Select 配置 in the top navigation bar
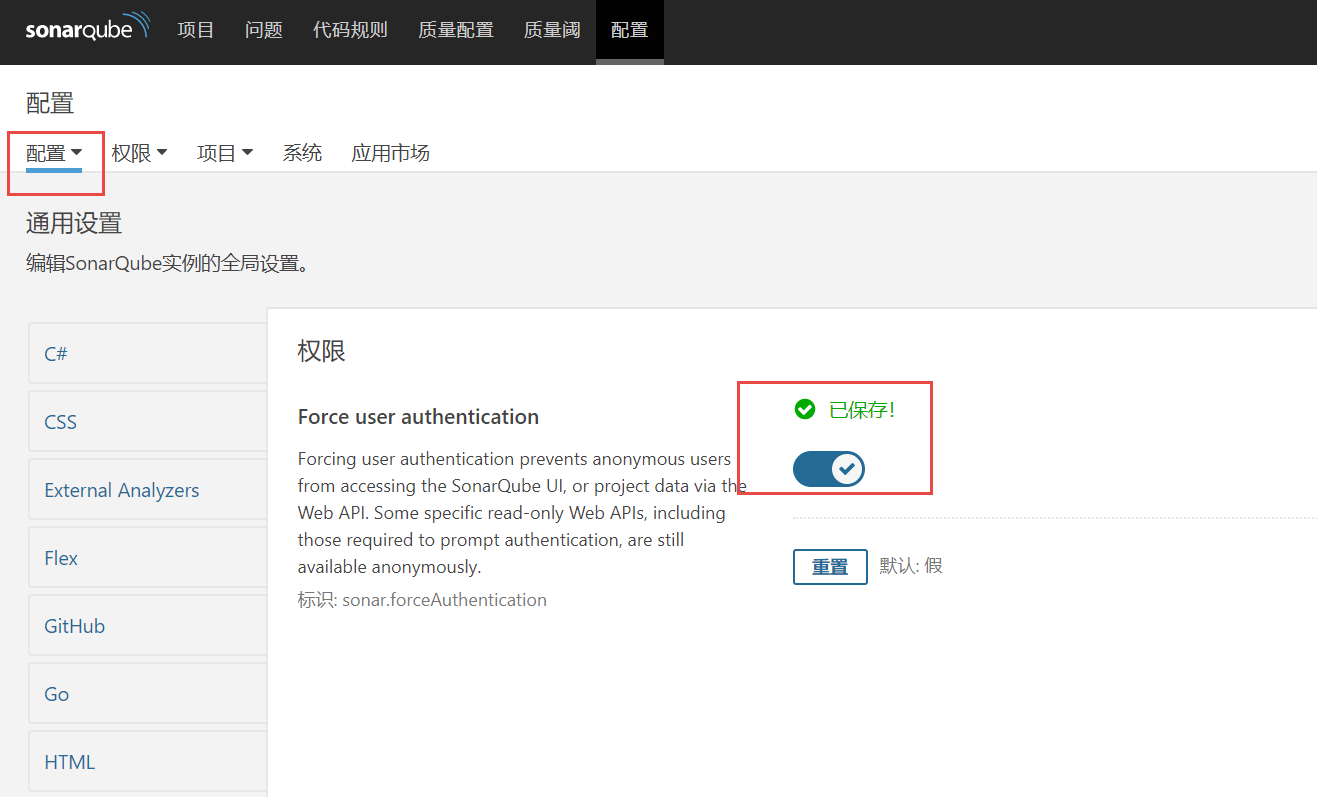The height and width of the screenshot is (797, 1317). 629,30
